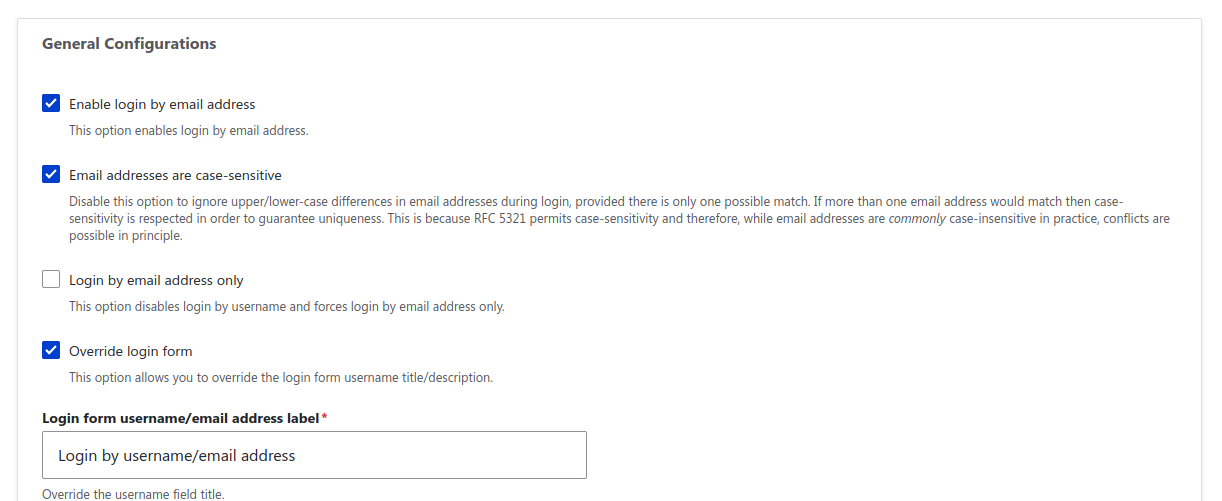Image resolution: width=1222 pixels, height=501 pixels.
Task: Click the 'Login form username/email address label' title
Action: pyautogui.click(x=180, y=418)
